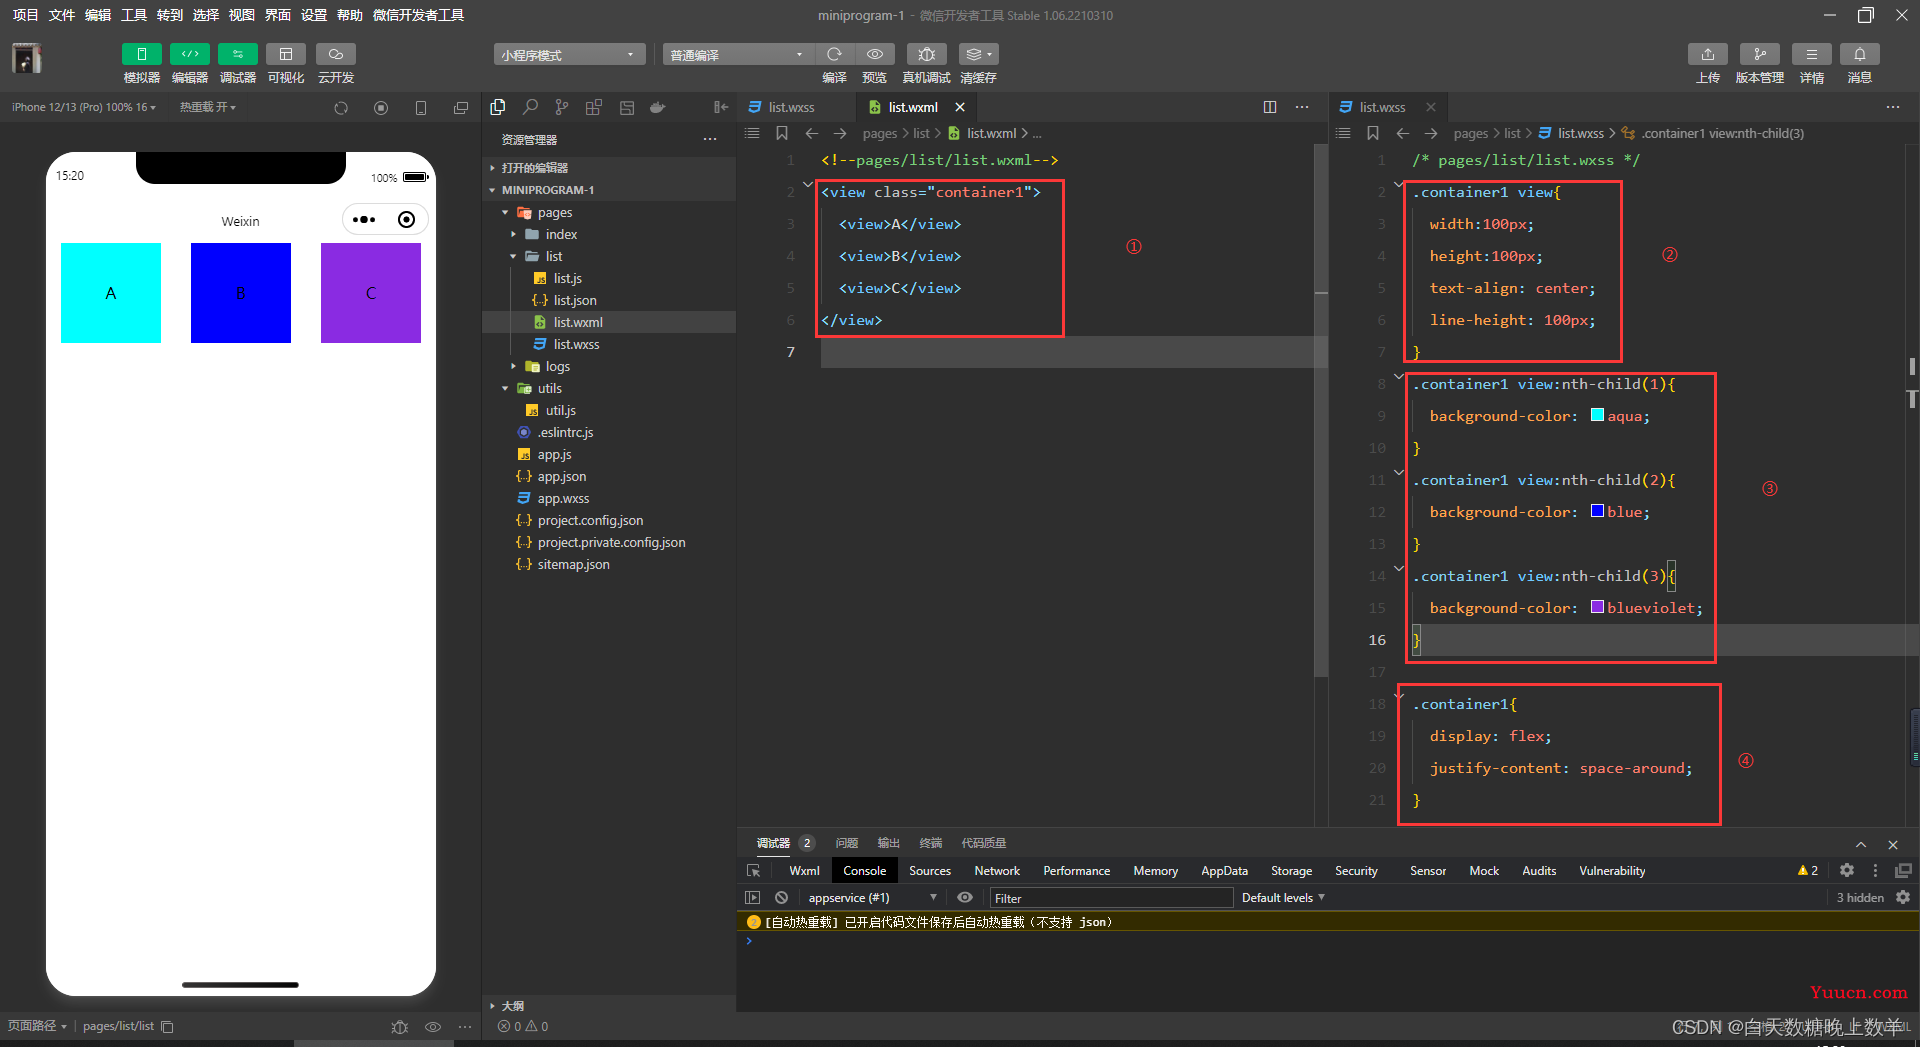
Task: Click the mini program capsule menu dots
Action: click(x=364, y=220)
